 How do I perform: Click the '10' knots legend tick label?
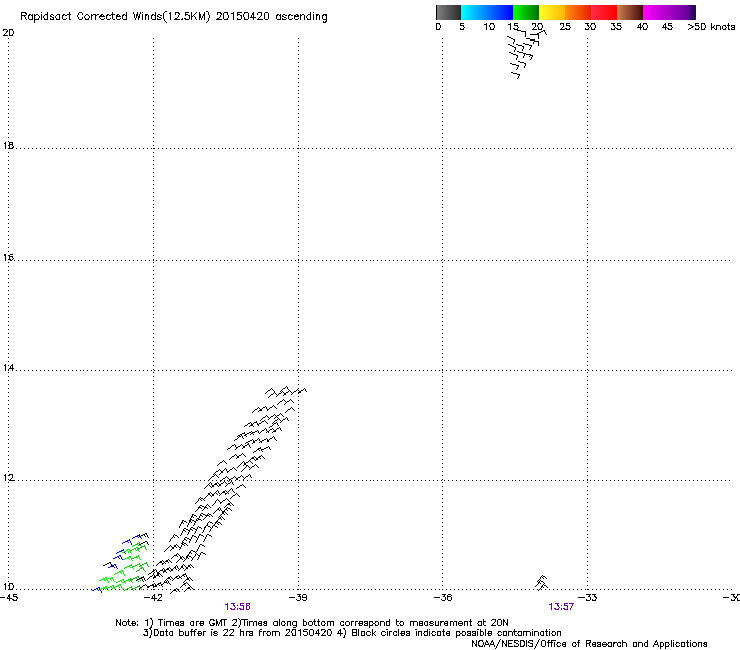pyautogui.click(x=489, y=27)
